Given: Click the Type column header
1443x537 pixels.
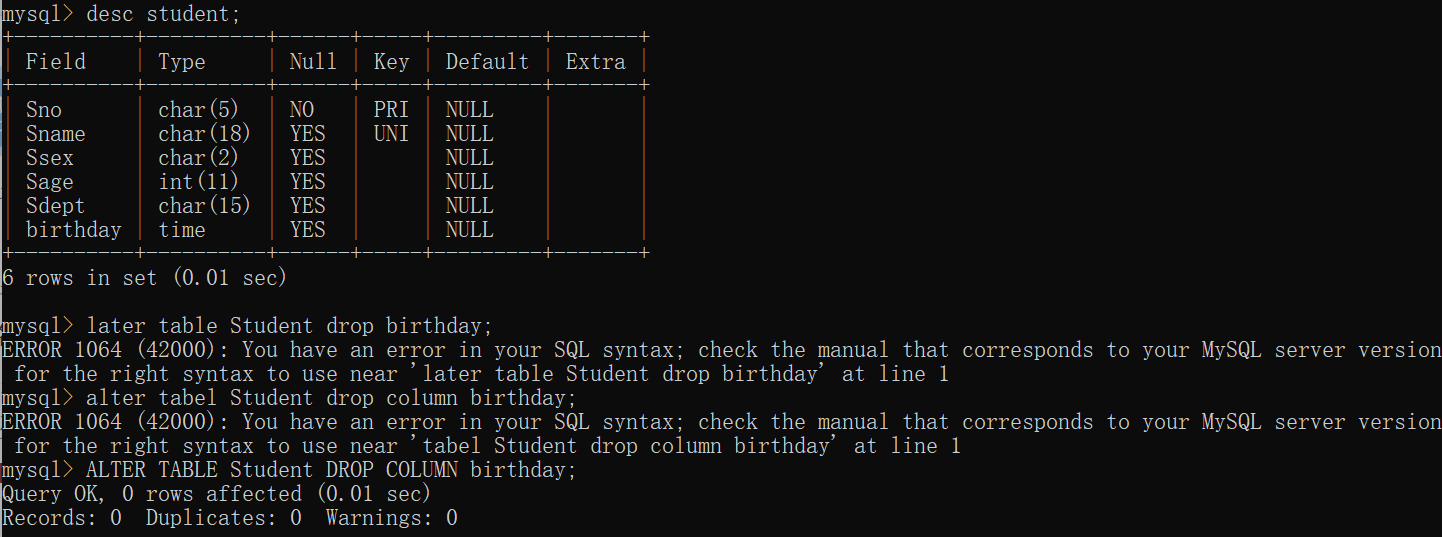Looking at the screenshot, I should (182, 62).
